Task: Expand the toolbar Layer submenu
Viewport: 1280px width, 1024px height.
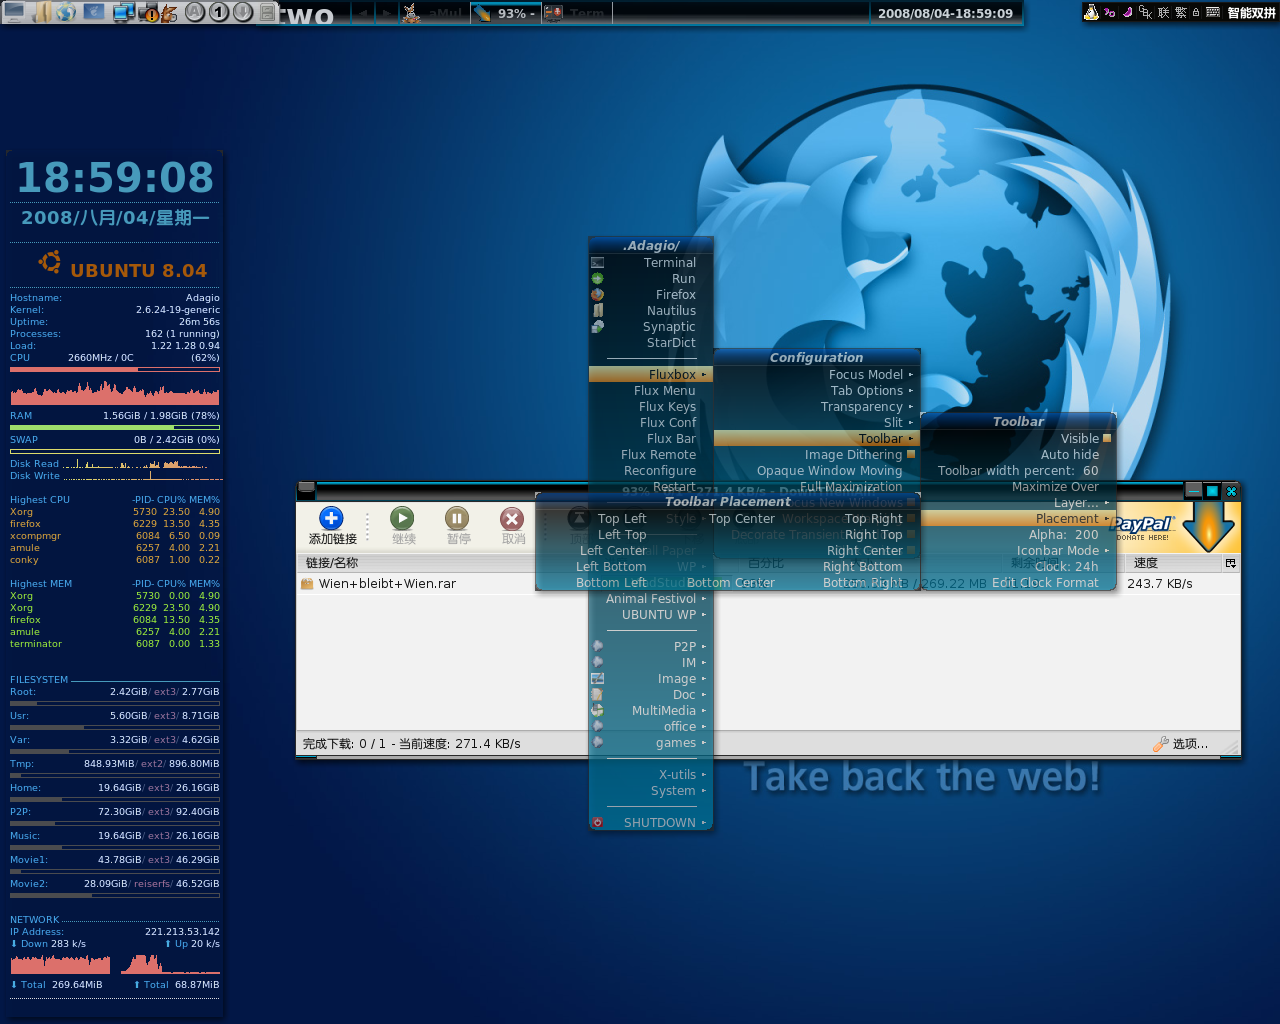Action: tap(1018, 502)
